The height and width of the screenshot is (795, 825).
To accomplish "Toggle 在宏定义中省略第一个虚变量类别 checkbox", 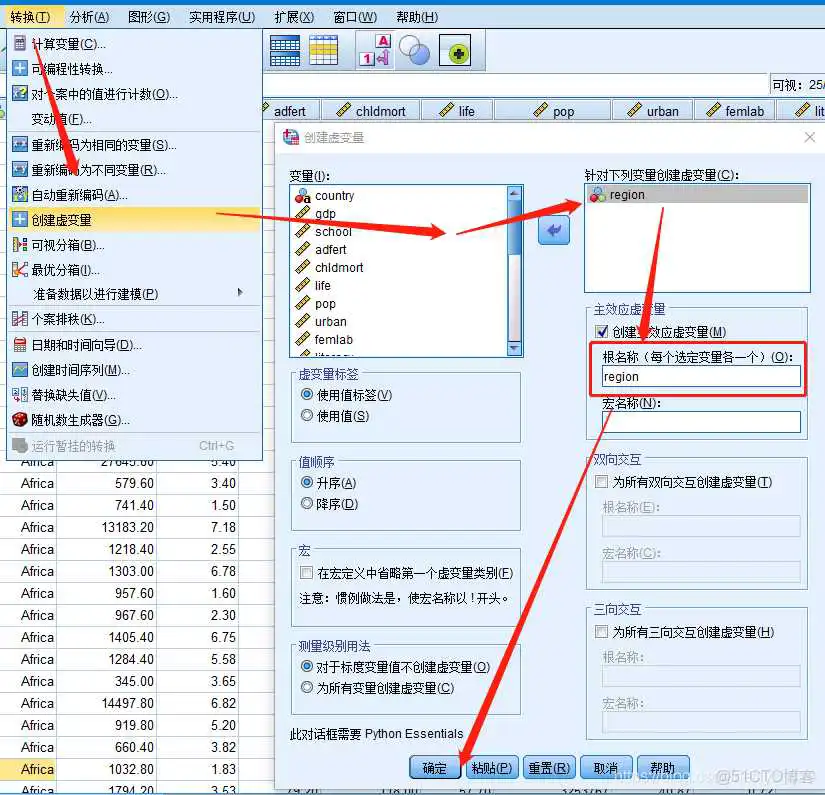I will click(306, 572).
